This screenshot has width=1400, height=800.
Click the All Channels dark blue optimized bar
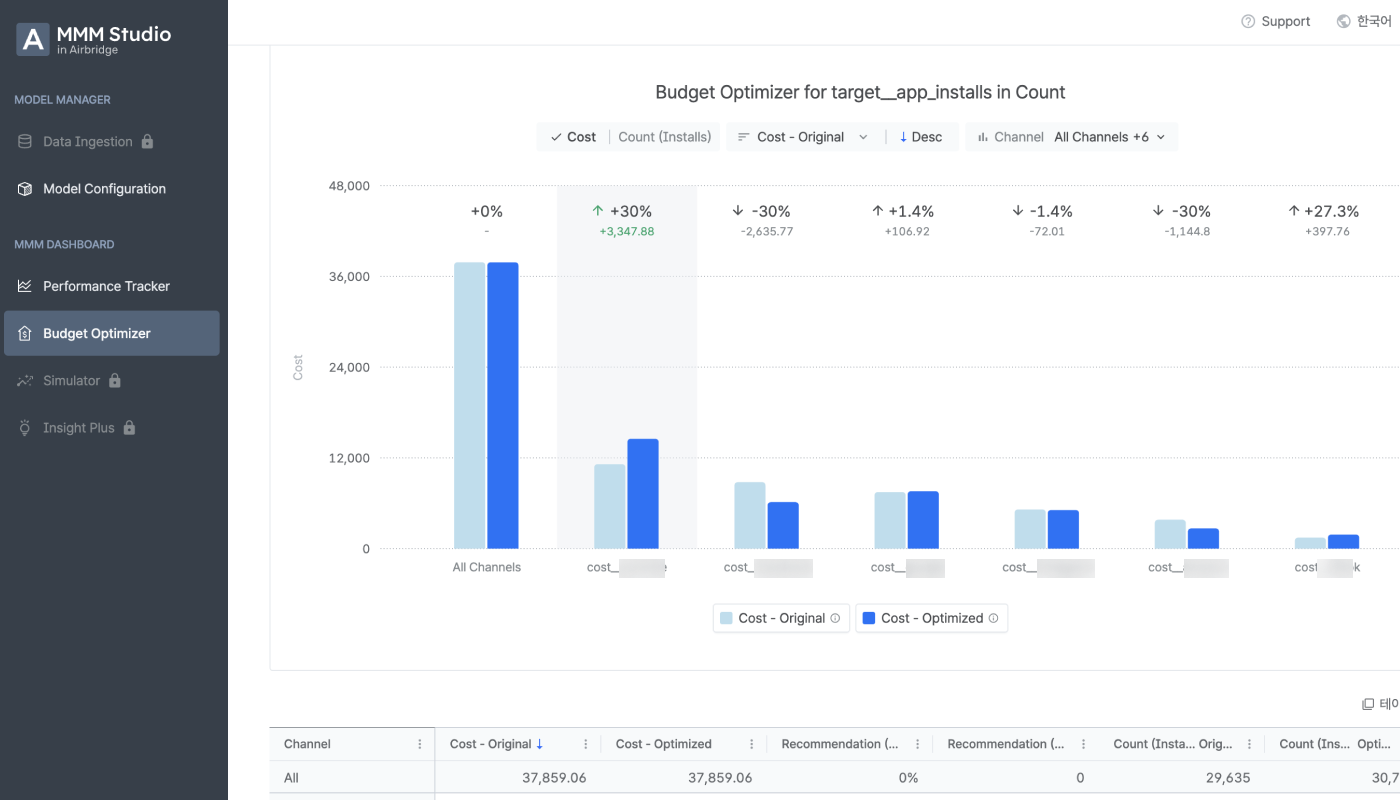point(503,405)
